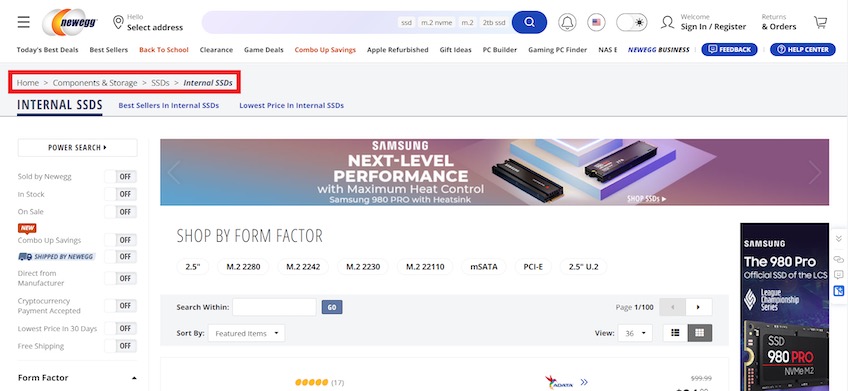Expand the Power Search panel
848x391 pixels.
(x=77, y=147)
